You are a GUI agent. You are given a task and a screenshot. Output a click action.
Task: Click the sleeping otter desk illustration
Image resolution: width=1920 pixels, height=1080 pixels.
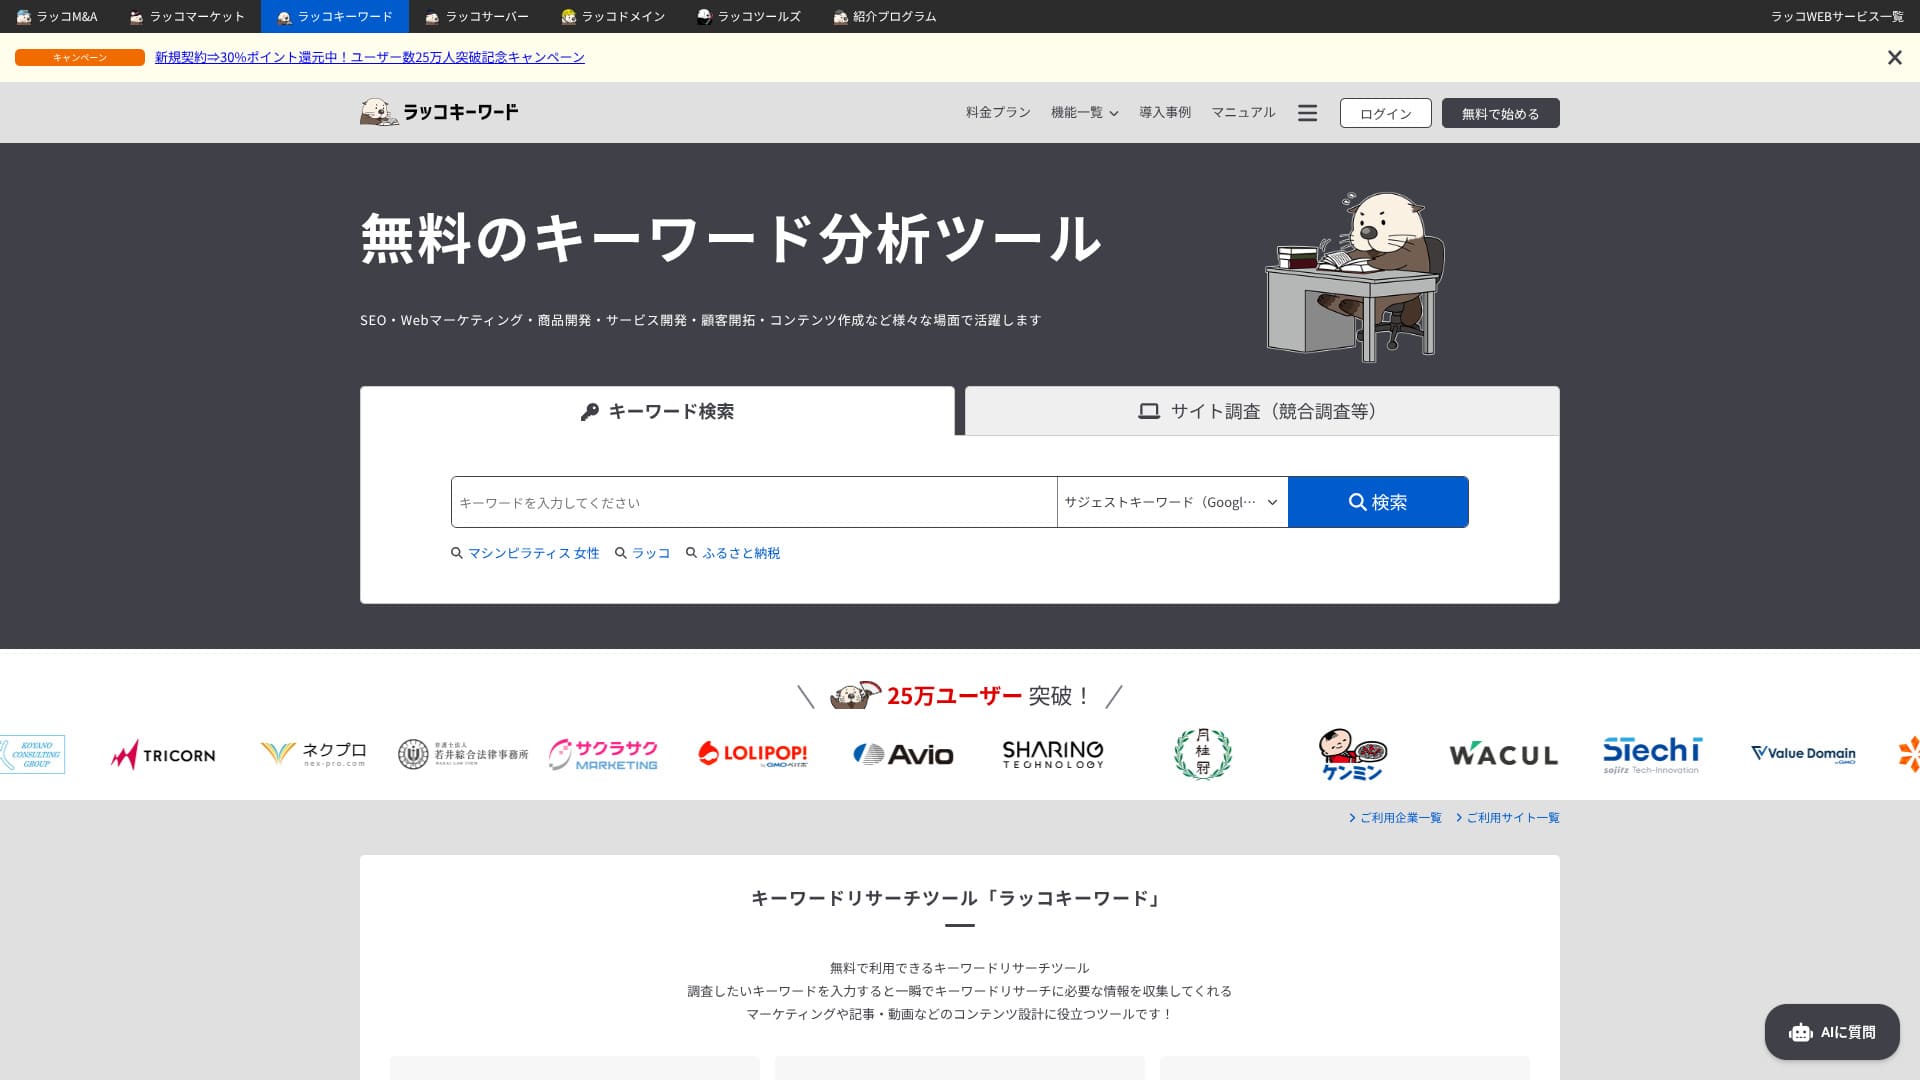(1354, 276)
